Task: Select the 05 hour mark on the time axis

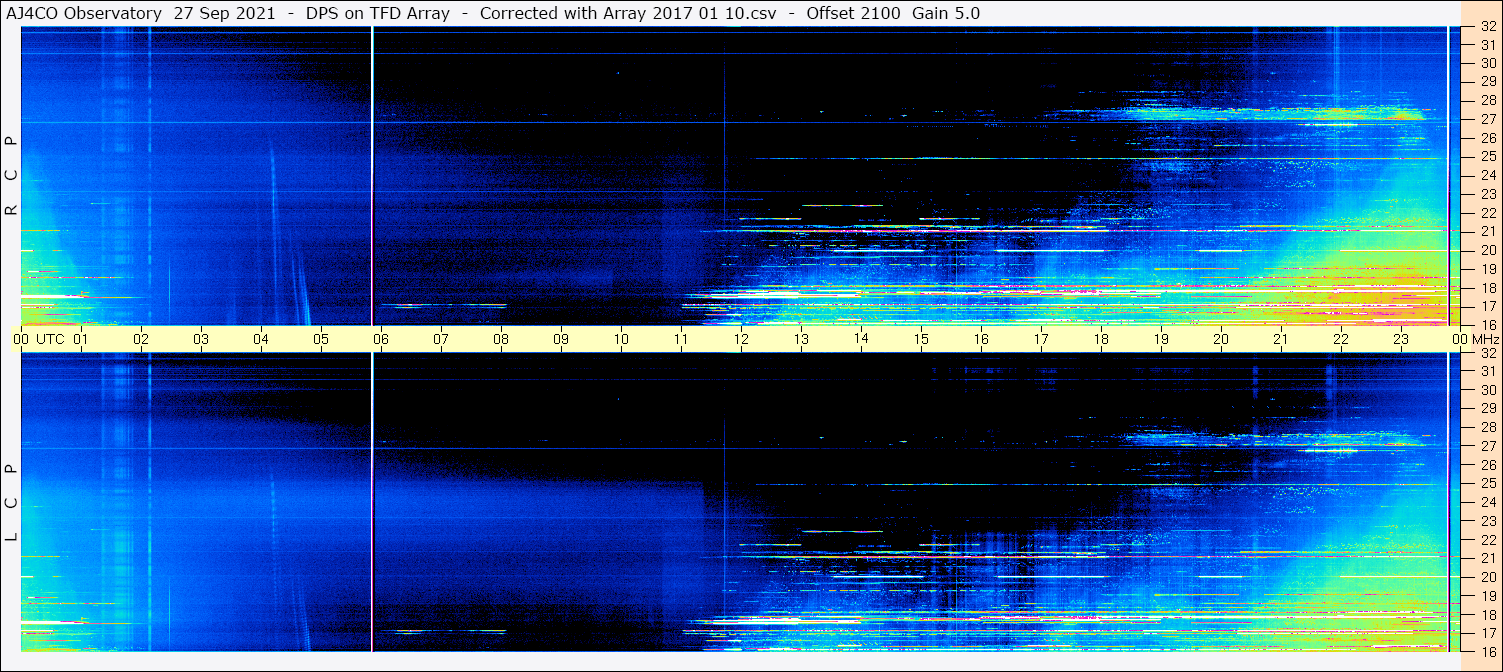Action: (321, 339)
